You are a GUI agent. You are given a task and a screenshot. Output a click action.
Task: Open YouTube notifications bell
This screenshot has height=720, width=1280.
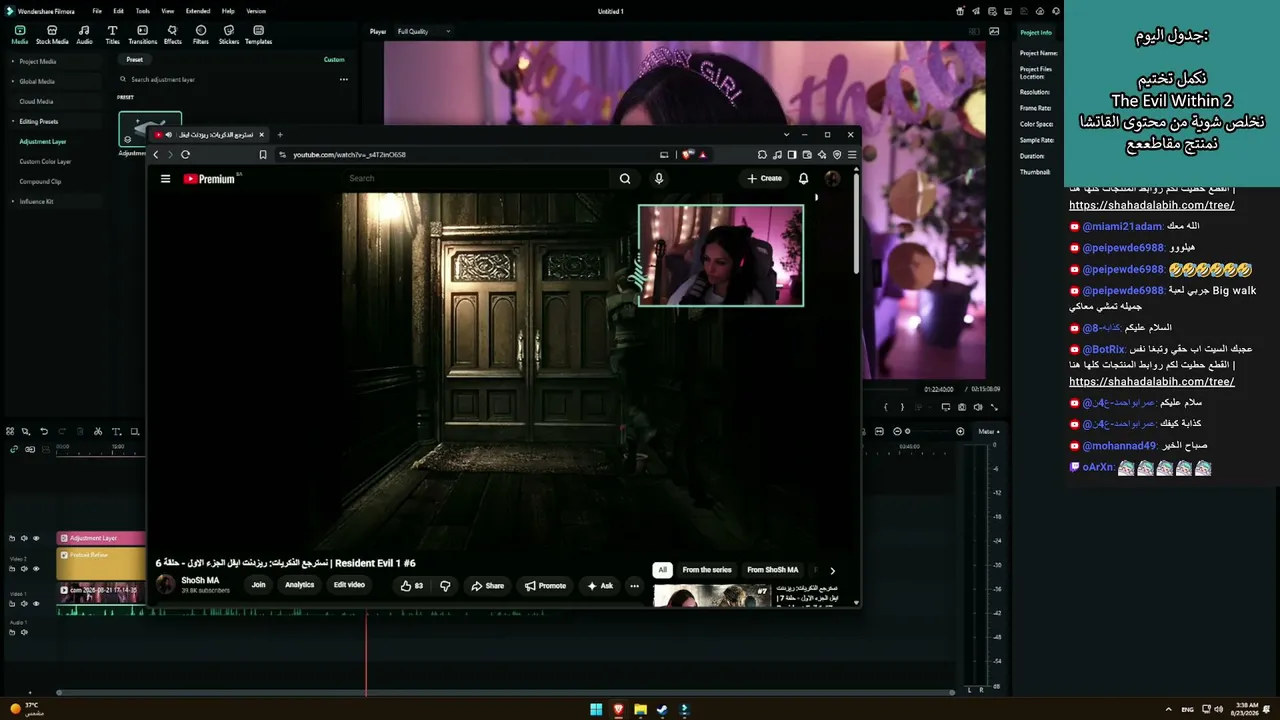click(803, 179)
